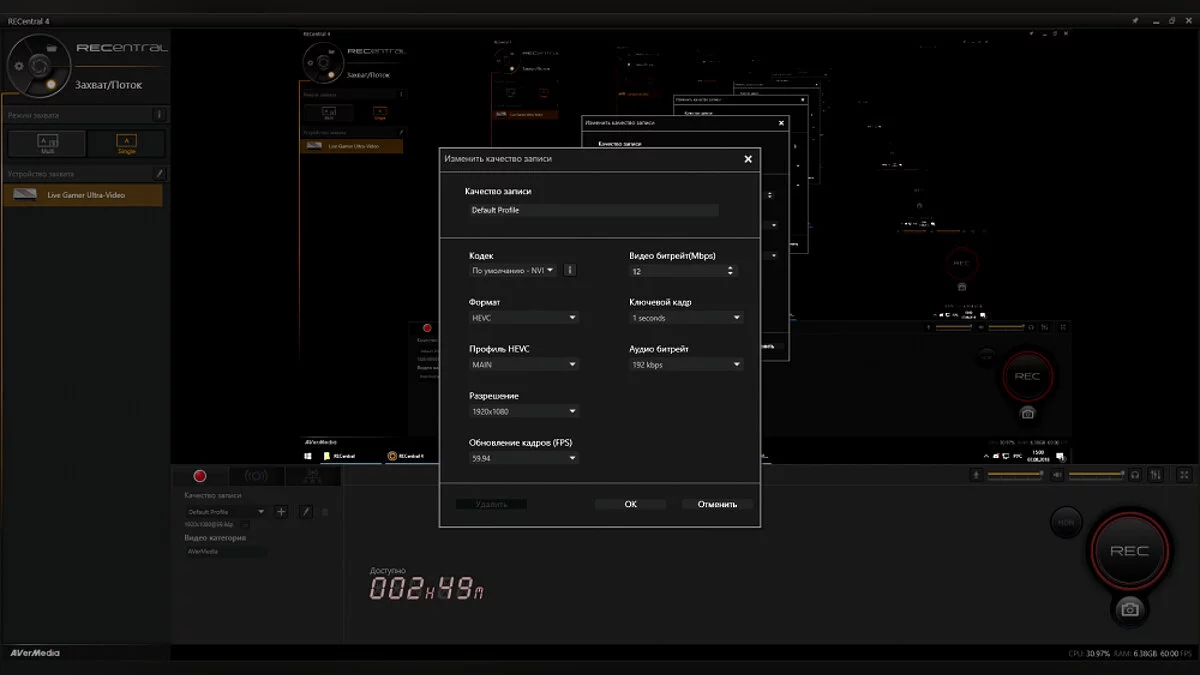
Task: Start recording with the large REC button
Action: point(1129,551)
